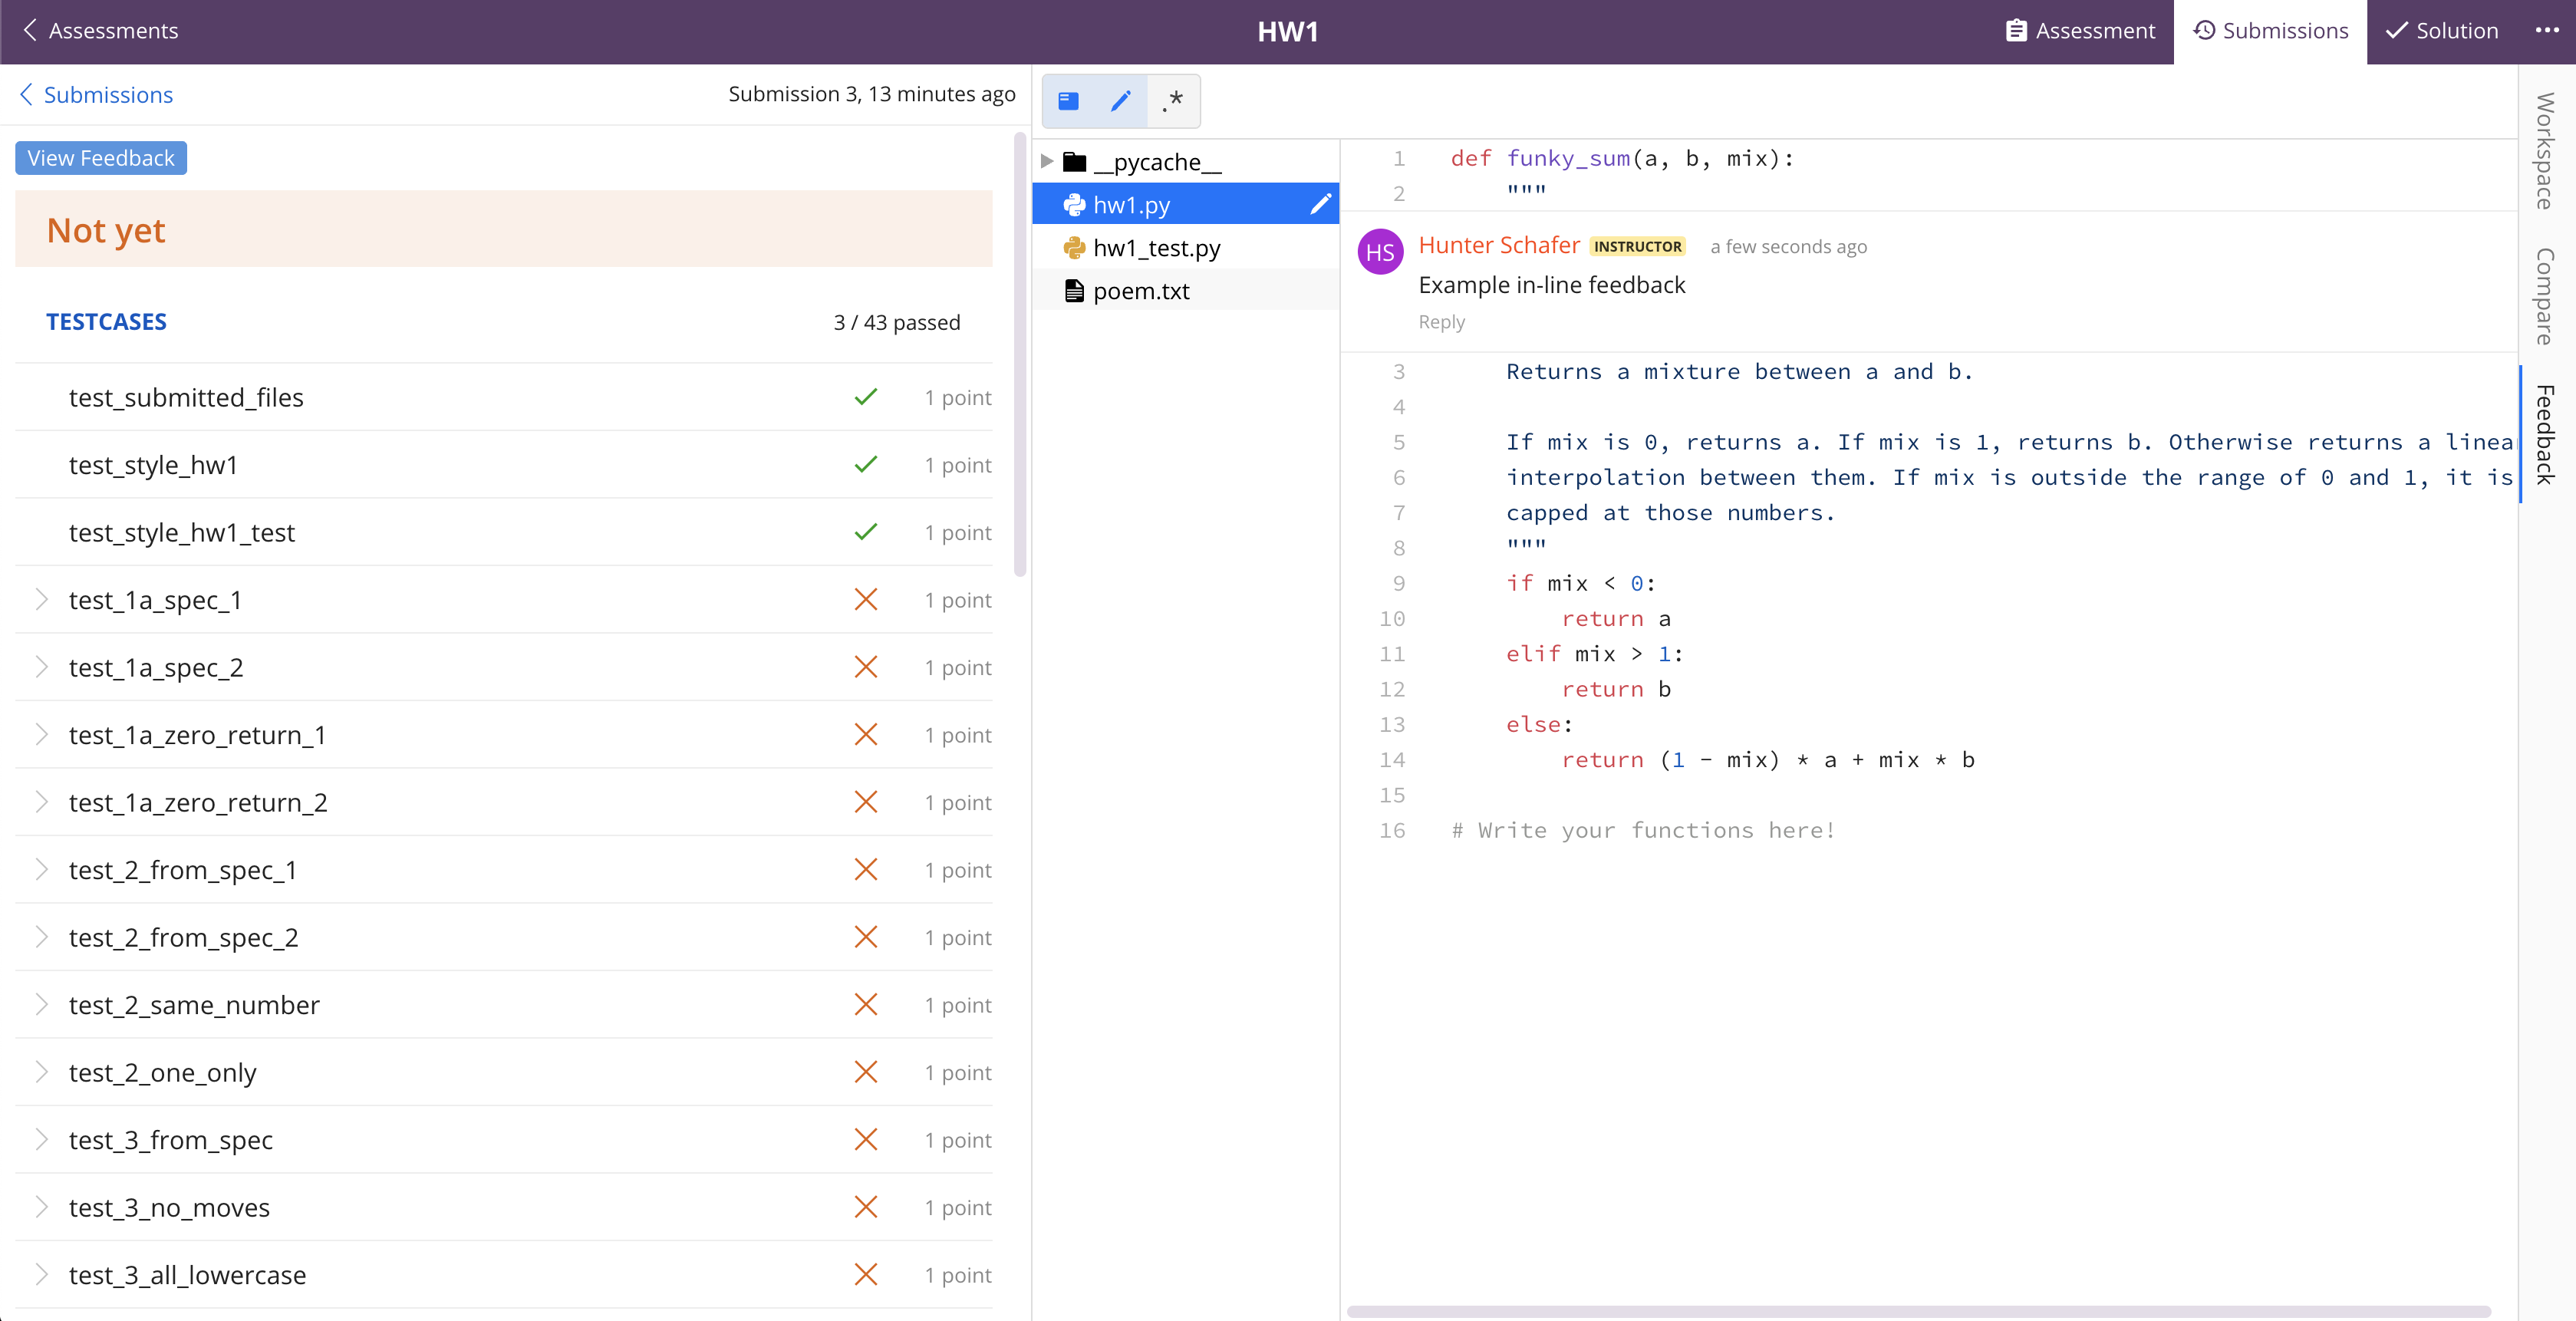Expand test_1a_spec_1 test case

[x=41, y=599]
